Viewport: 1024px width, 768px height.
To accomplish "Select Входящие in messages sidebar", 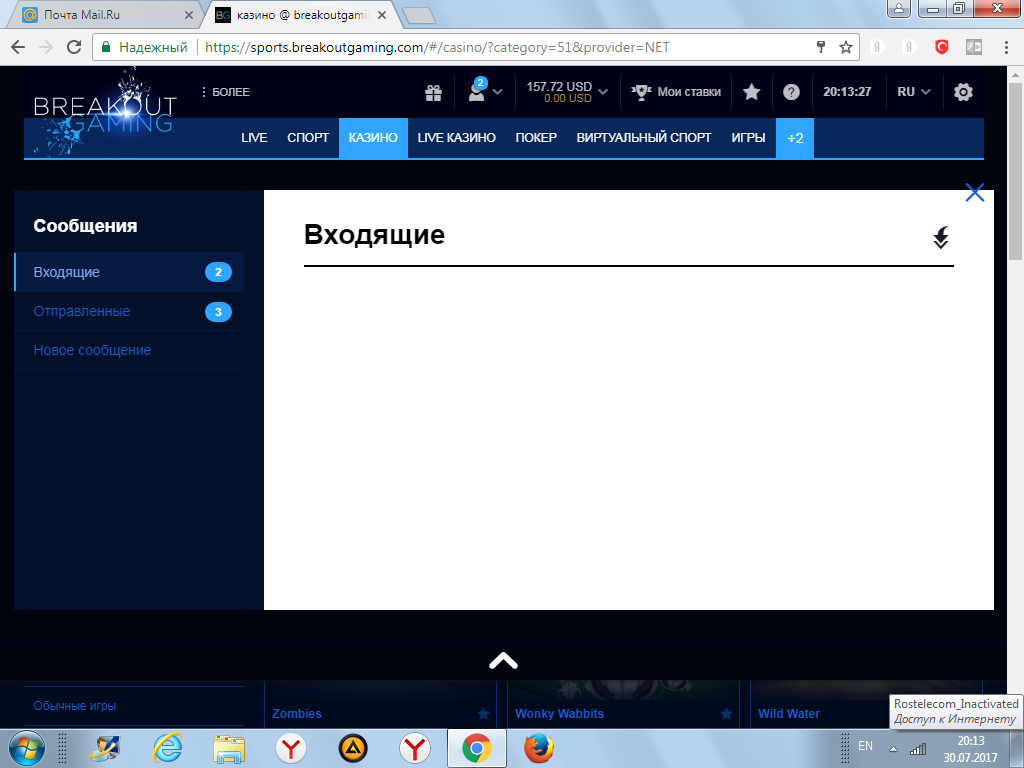I will 129,272.
